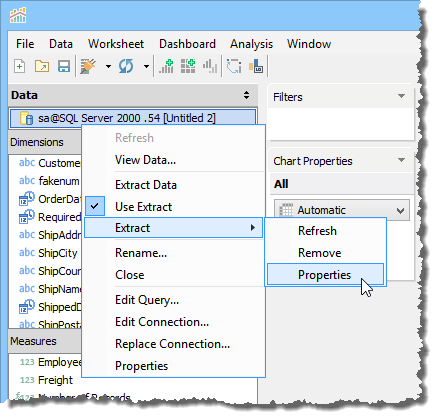438x419 pixels.
Task: Click the New Workbook toolbar icon
Action: point(19,66)
